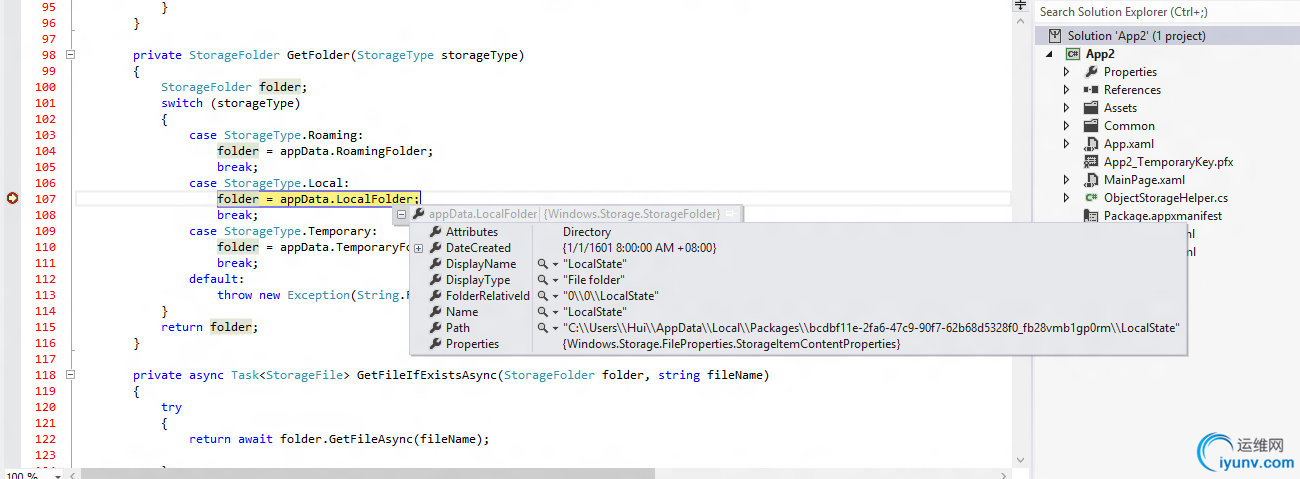
Task: Remove the breakpoint glyph on line 107
Action: point(12,199)
